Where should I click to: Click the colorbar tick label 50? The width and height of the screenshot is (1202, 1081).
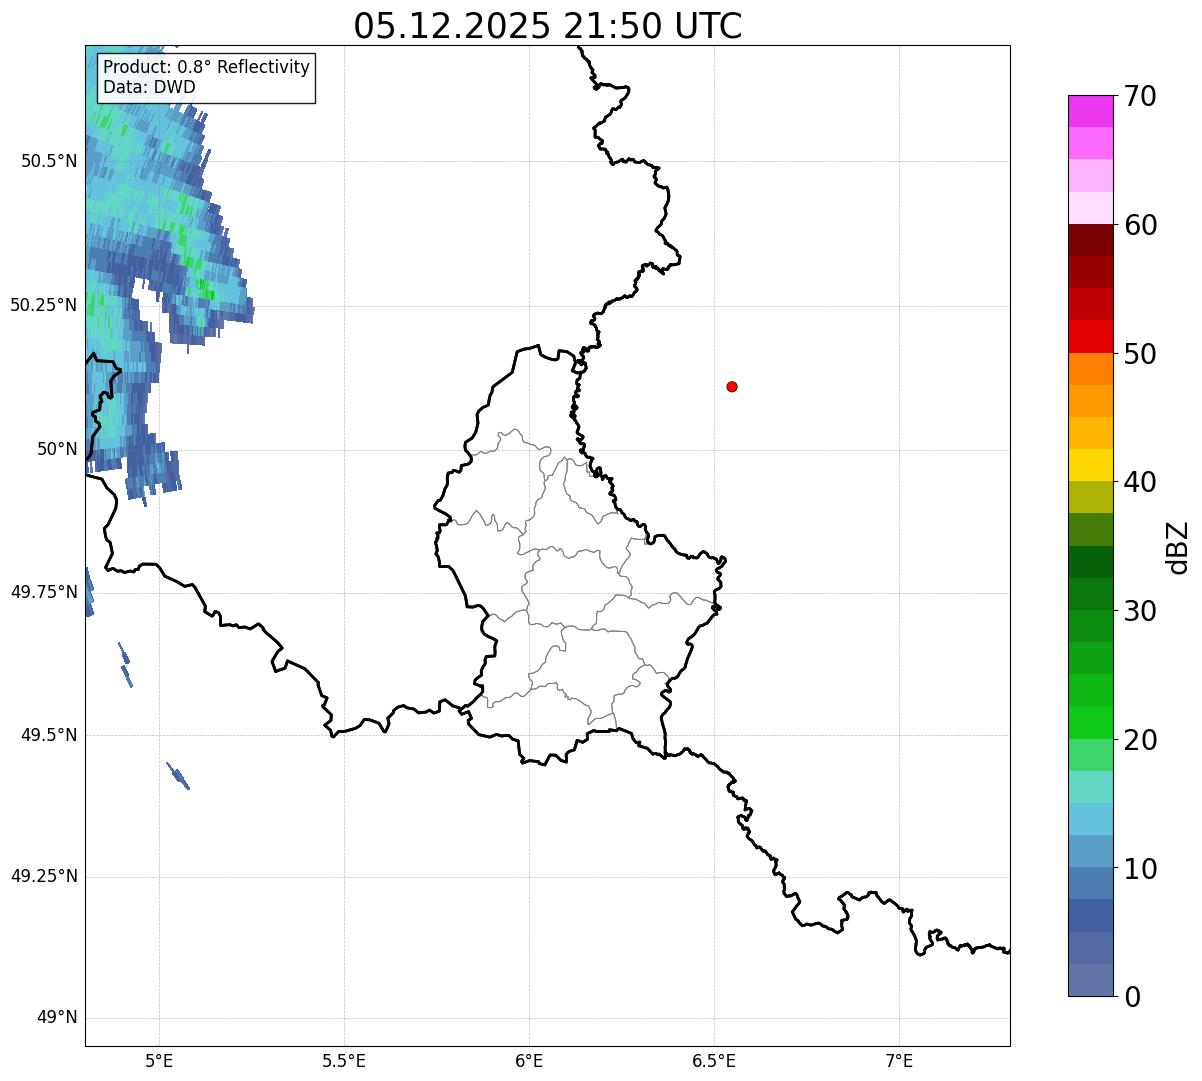click(x=1140, y=354)
